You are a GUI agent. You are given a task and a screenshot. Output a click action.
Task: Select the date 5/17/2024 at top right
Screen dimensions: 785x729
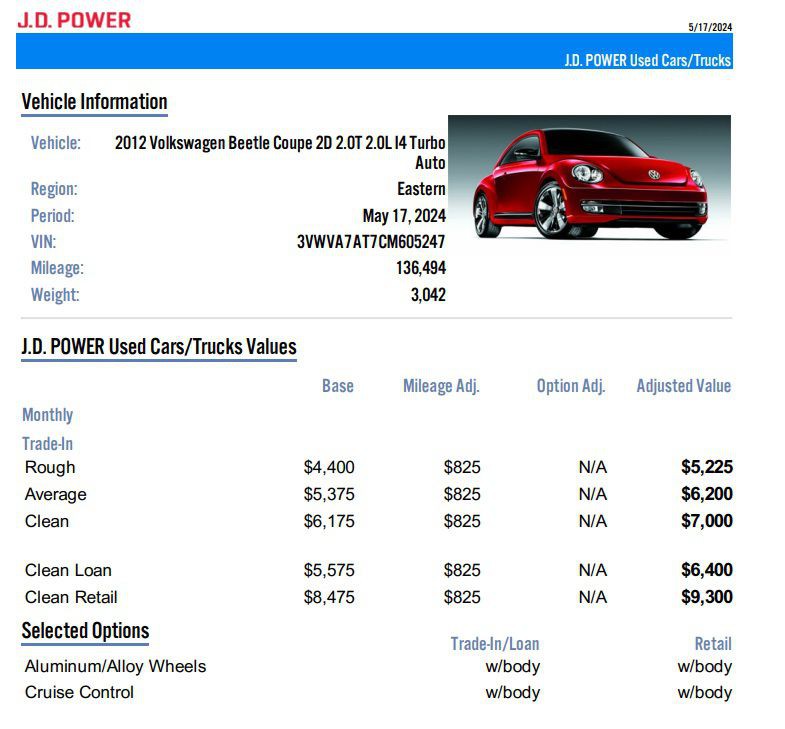point(710,27)
